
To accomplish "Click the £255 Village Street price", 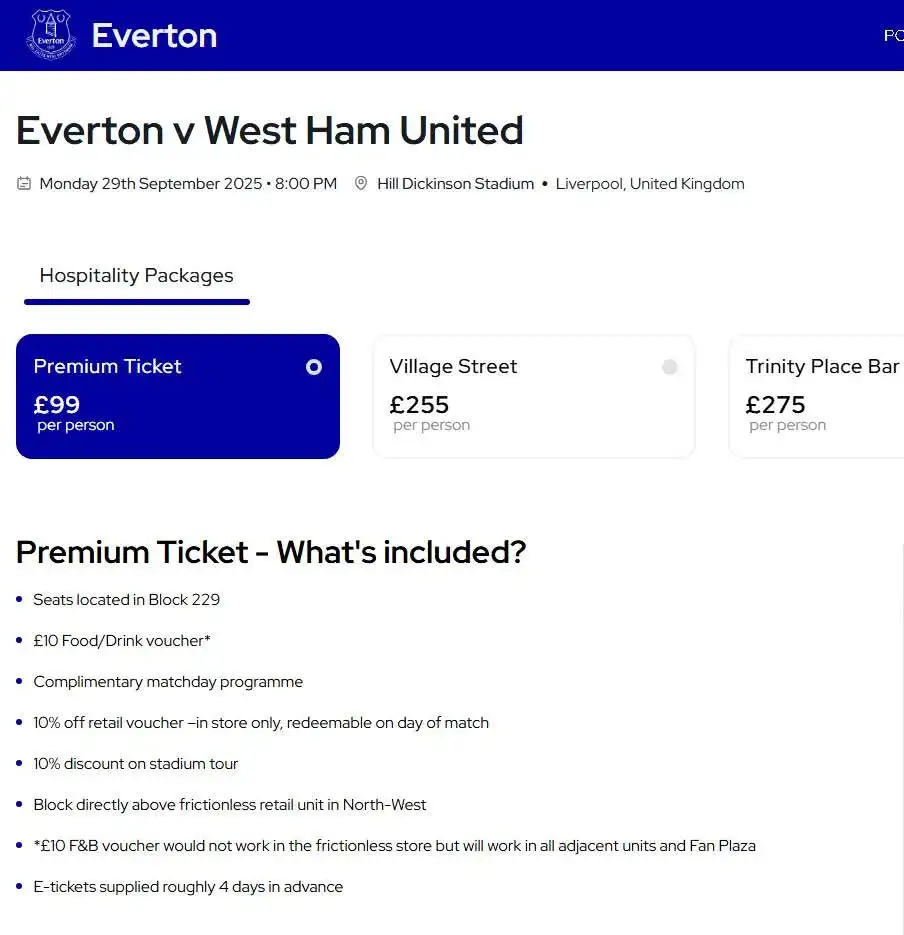I will click(419, 405).
